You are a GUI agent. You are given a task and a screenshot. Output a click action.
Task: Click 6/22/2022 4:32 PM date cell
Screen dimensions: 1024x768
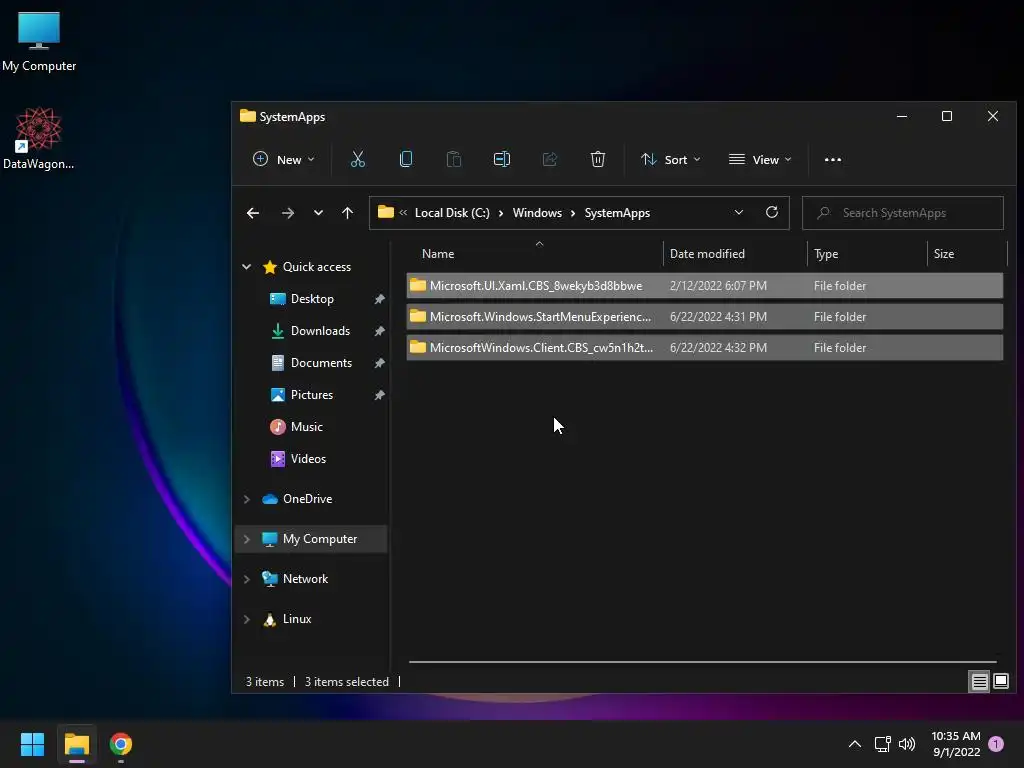718,347
